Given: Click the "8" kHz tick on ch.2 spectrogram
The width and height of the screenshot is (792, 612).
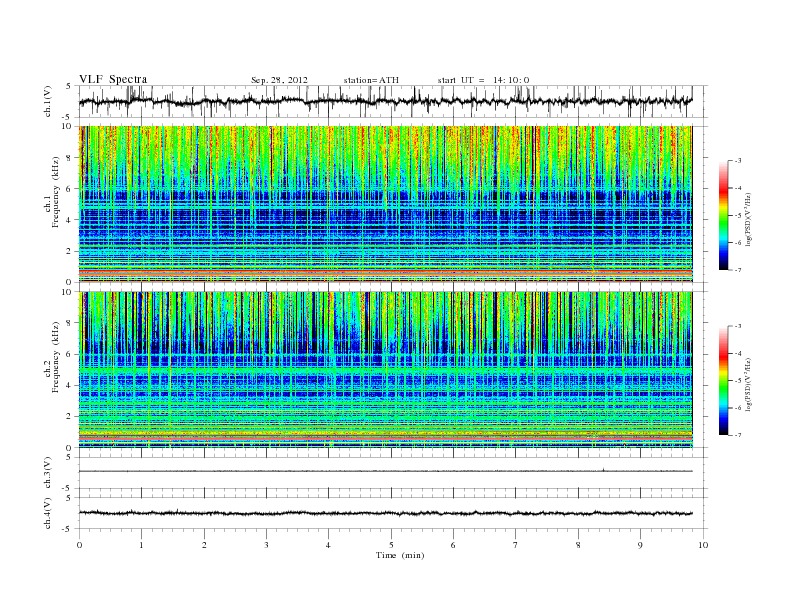Looking at the screenshot, I should [69, 323].
